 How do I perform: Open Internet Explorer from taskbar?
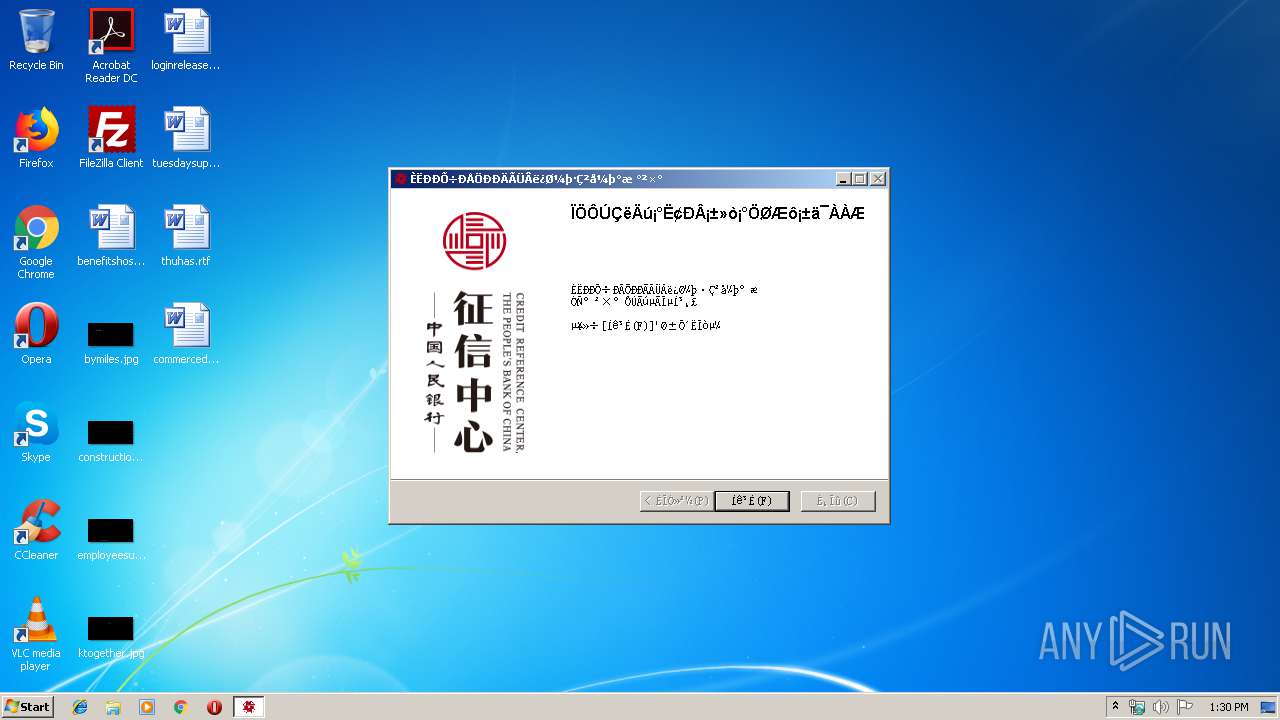coord(80,707)
